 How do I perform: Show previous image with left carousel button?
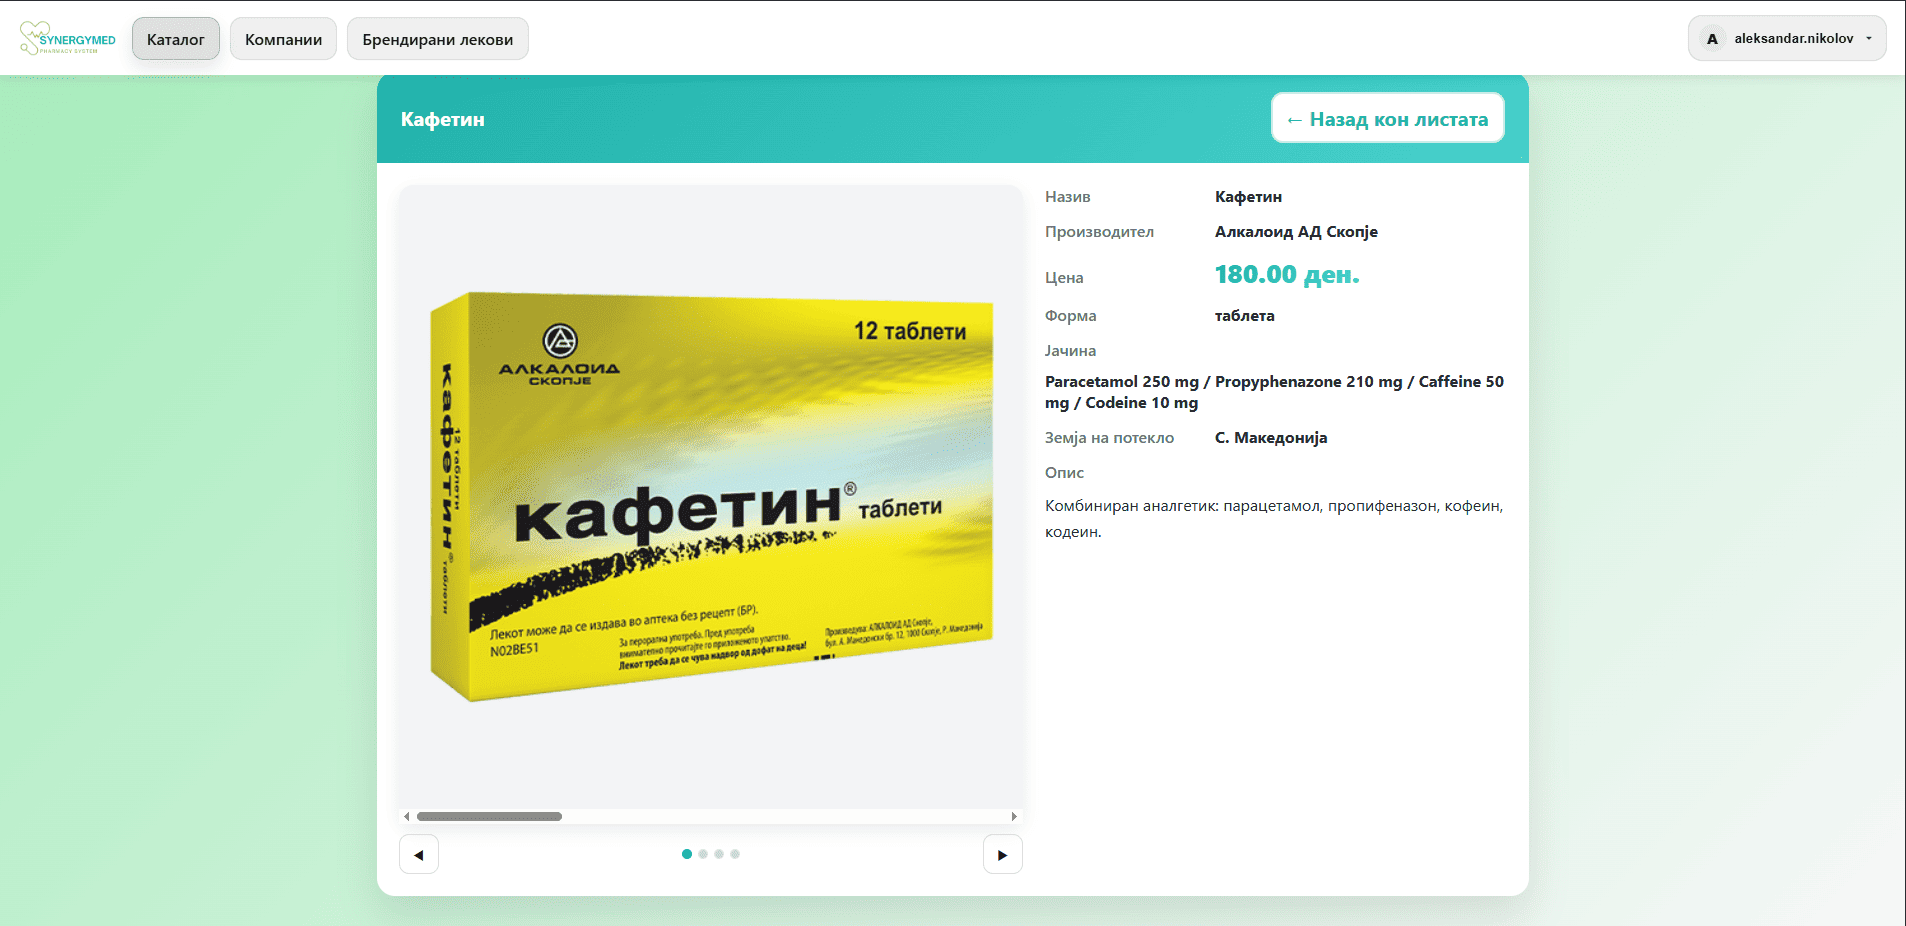click(419, 855)
